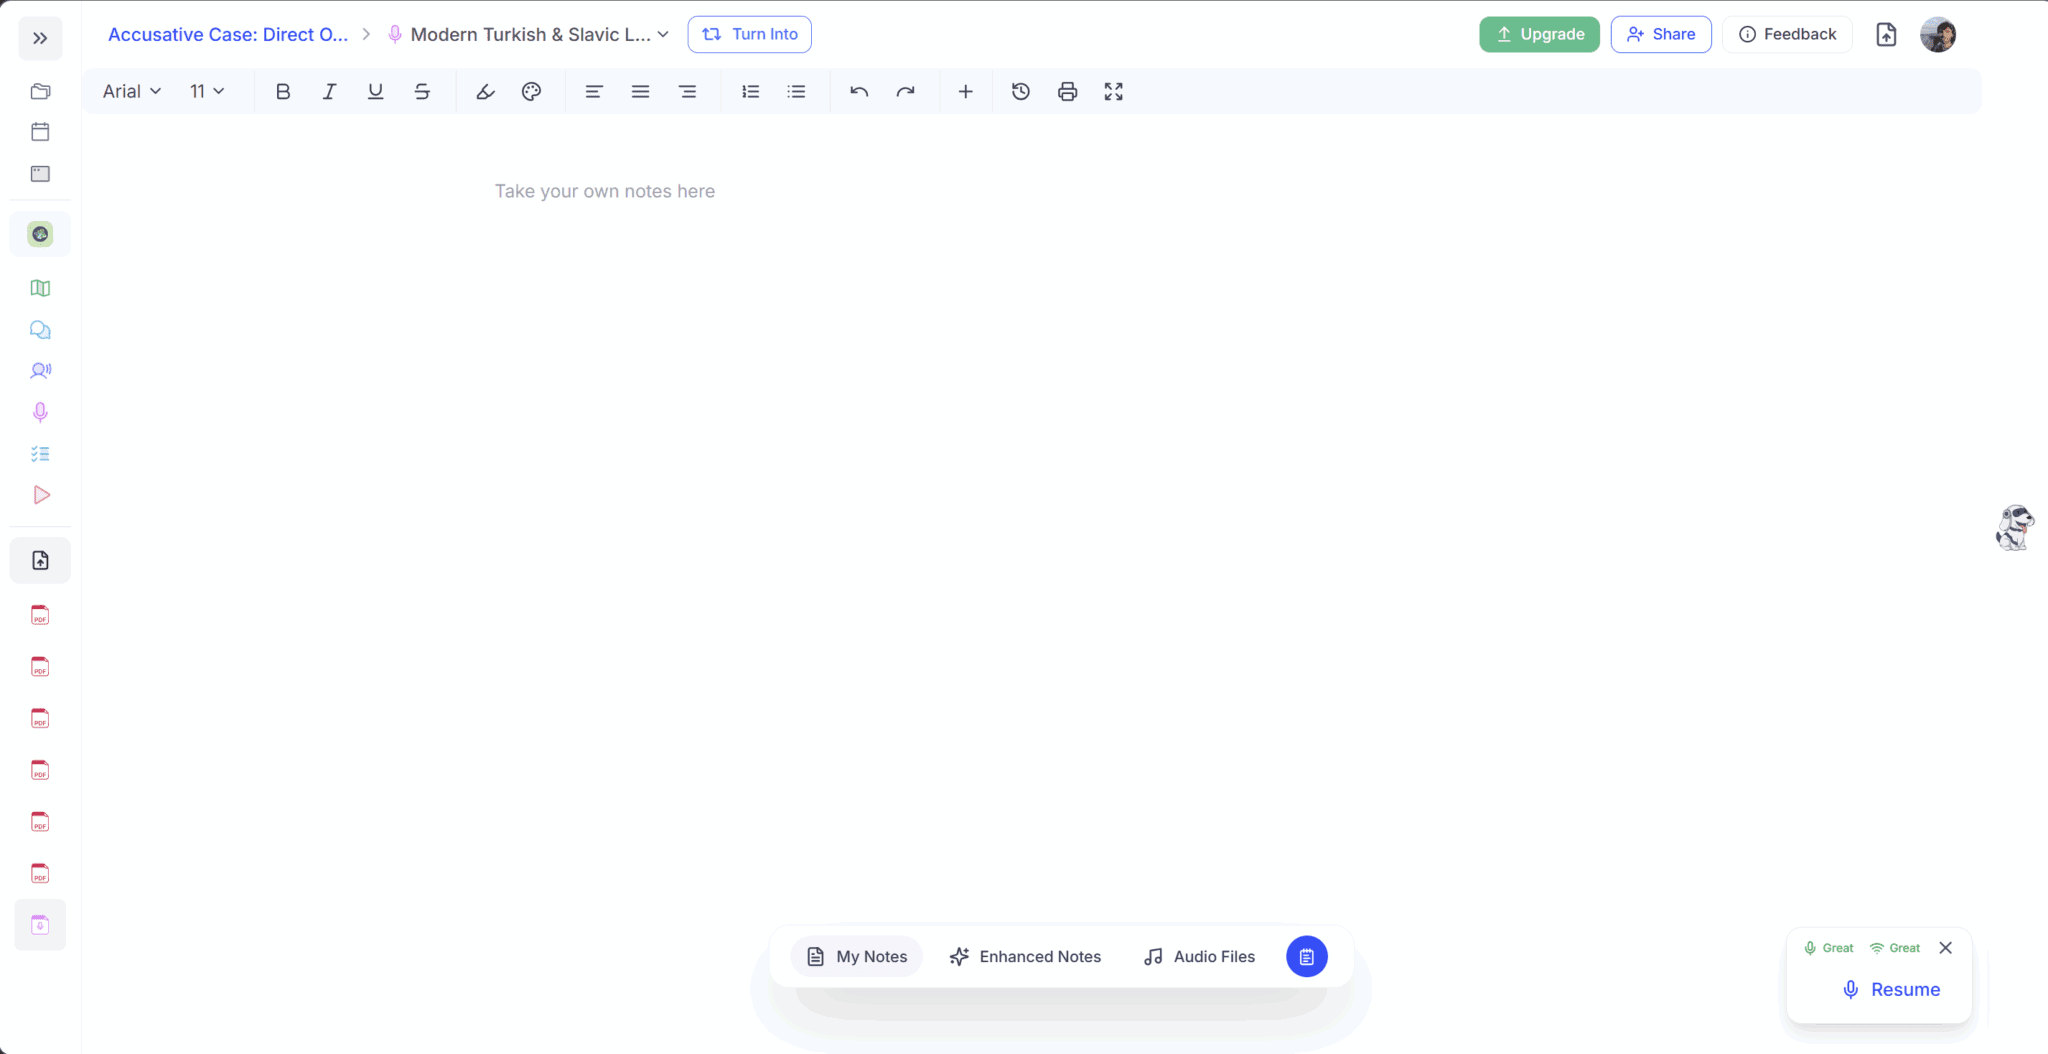Undo the last action
Viewport: 2048px width, 1054px height.
pyautogui.click(x=858, y=92)
